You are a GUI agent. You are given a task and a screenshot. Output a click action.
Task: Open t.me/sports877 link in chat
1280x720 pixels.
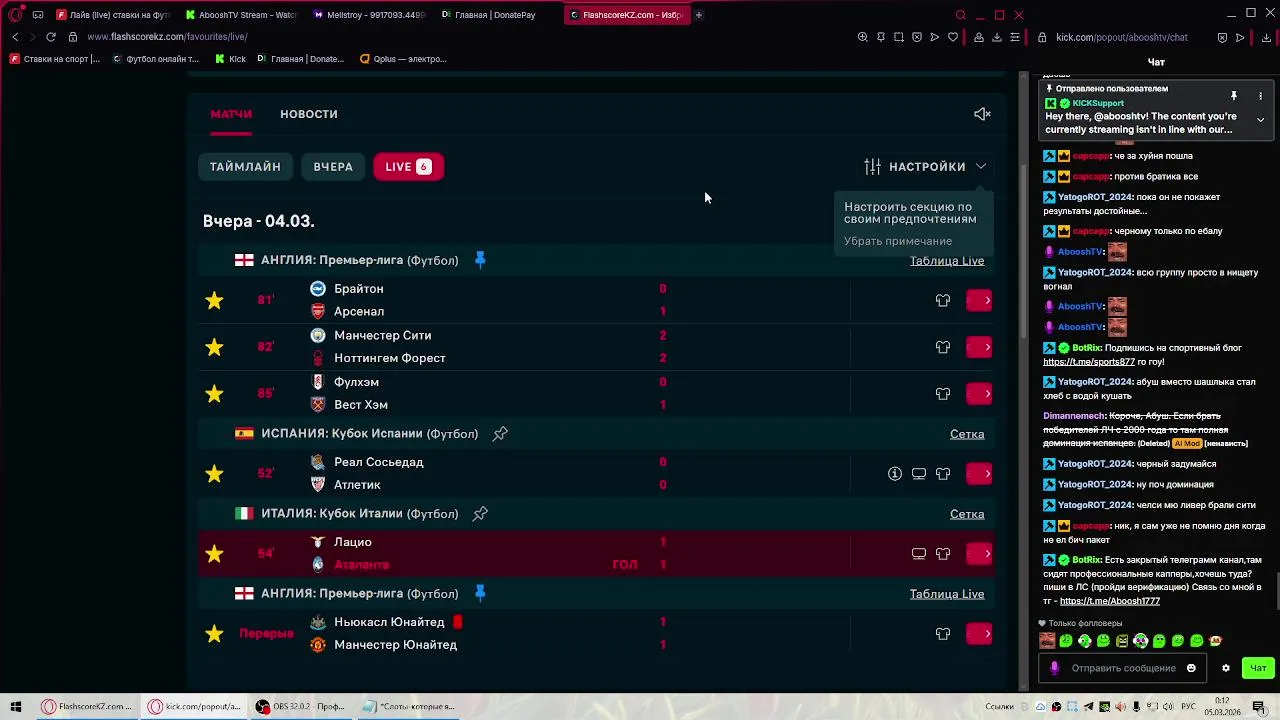click(1089, 362)
